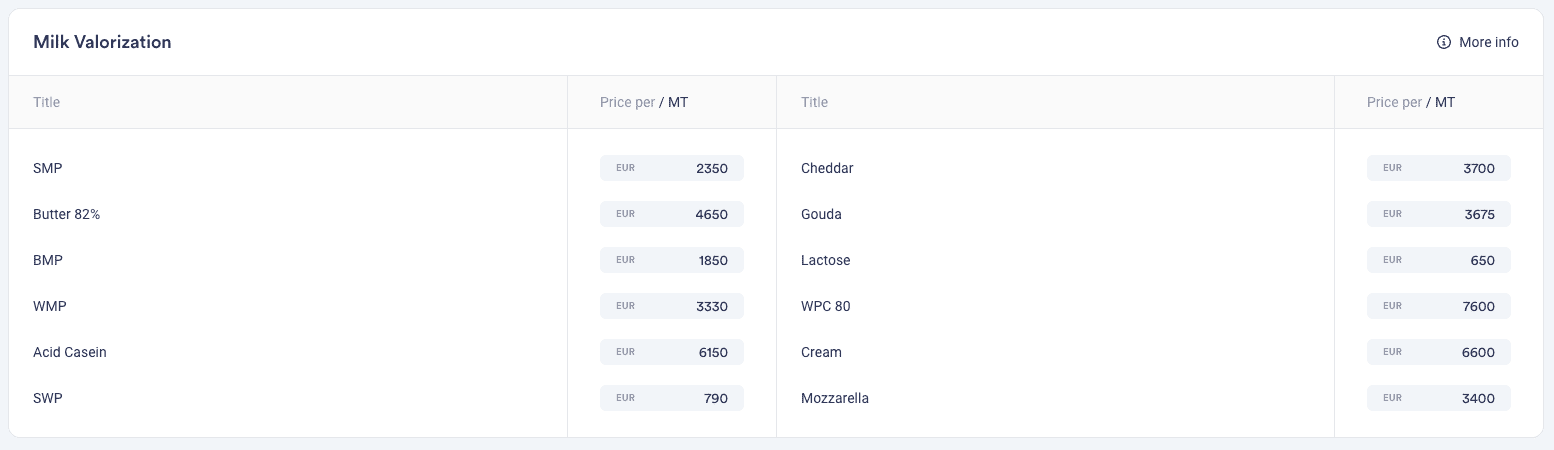Select the Acid Casein row label
The image size is (1554, 450).
point(70,352)
